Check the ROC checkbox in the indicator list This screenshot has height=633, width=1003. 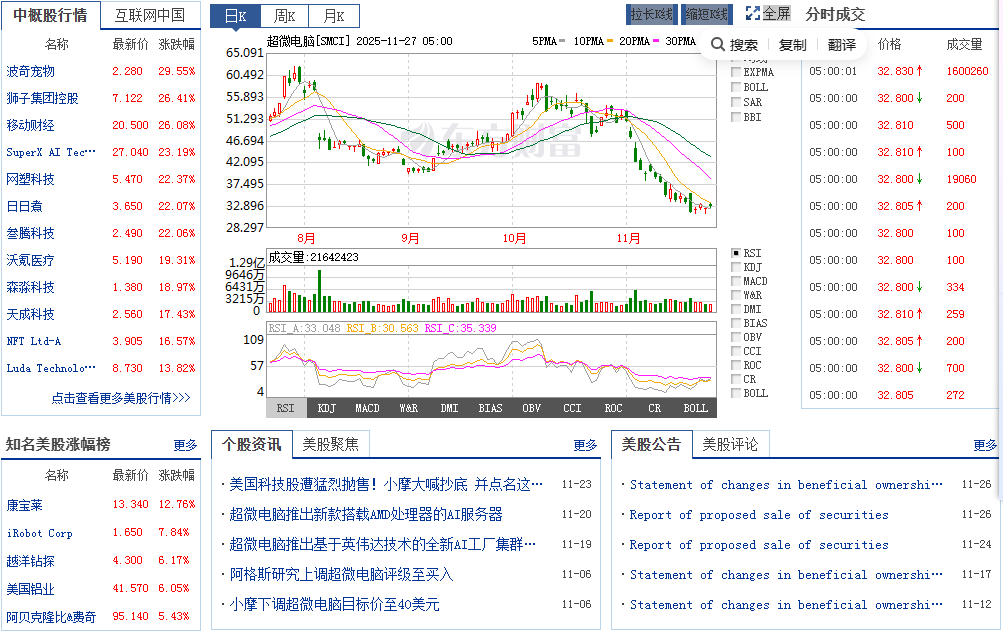click(736, 366)
